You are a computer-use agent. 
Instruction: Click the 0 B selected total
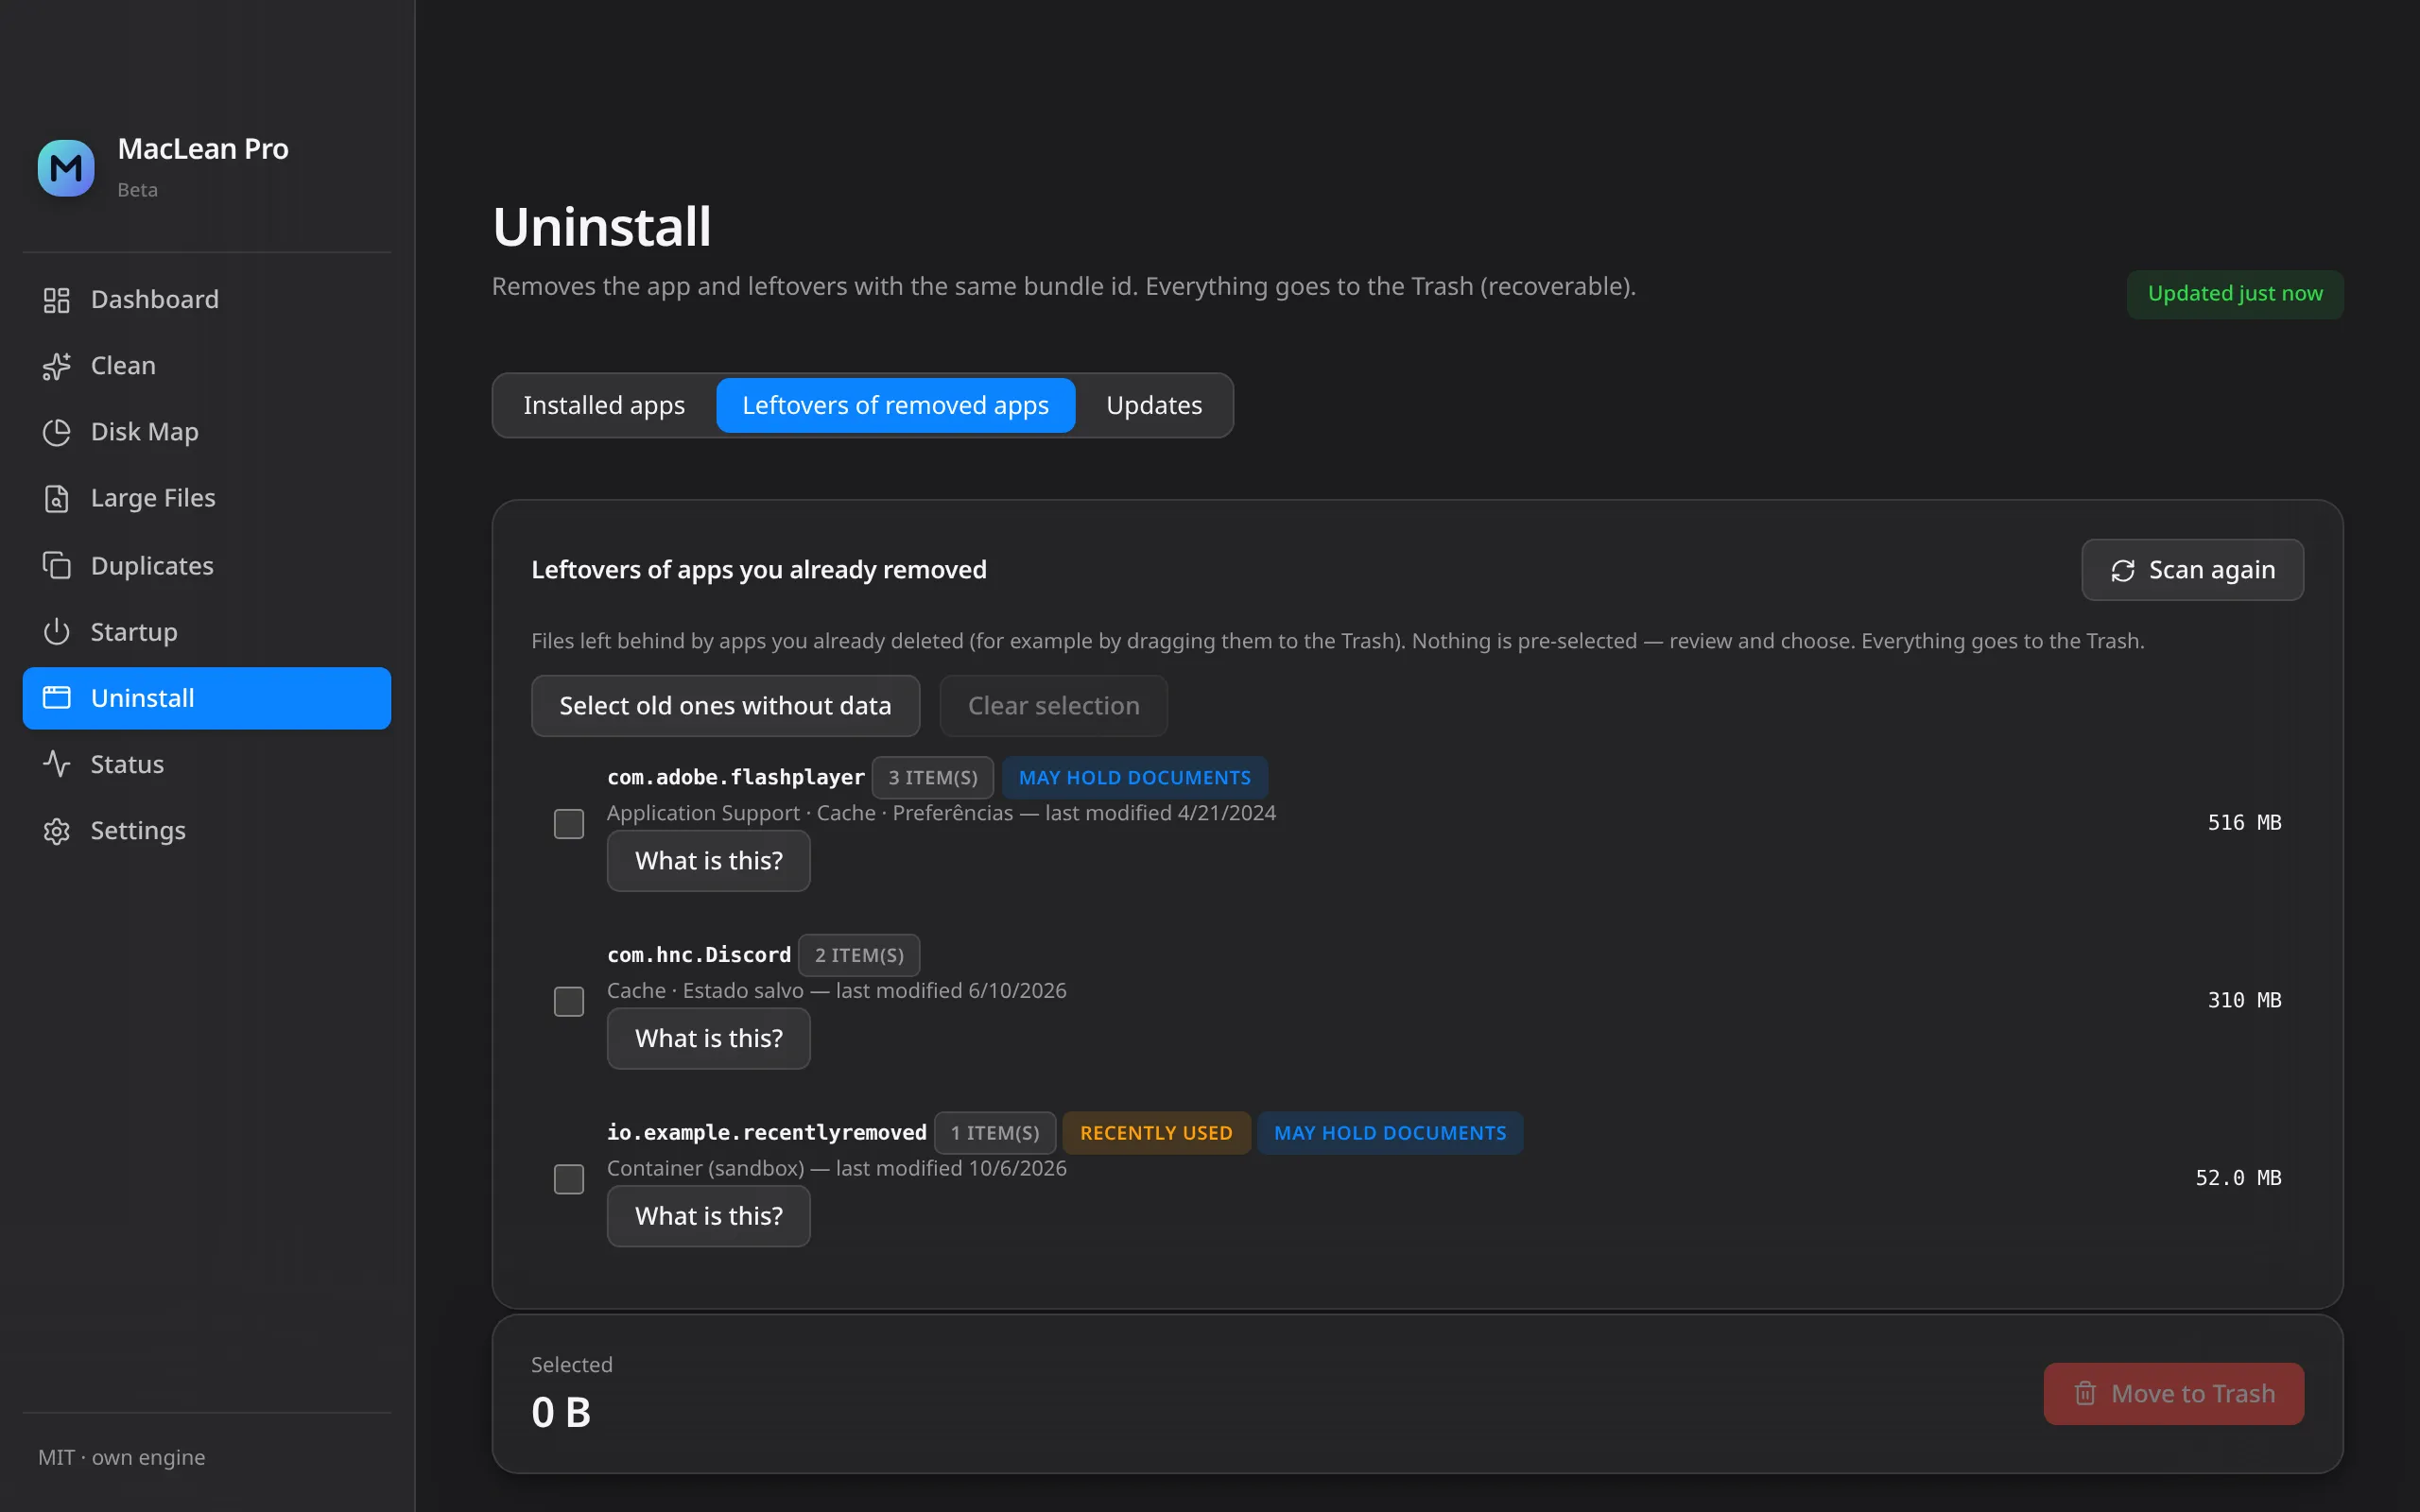coord(561,1412)
